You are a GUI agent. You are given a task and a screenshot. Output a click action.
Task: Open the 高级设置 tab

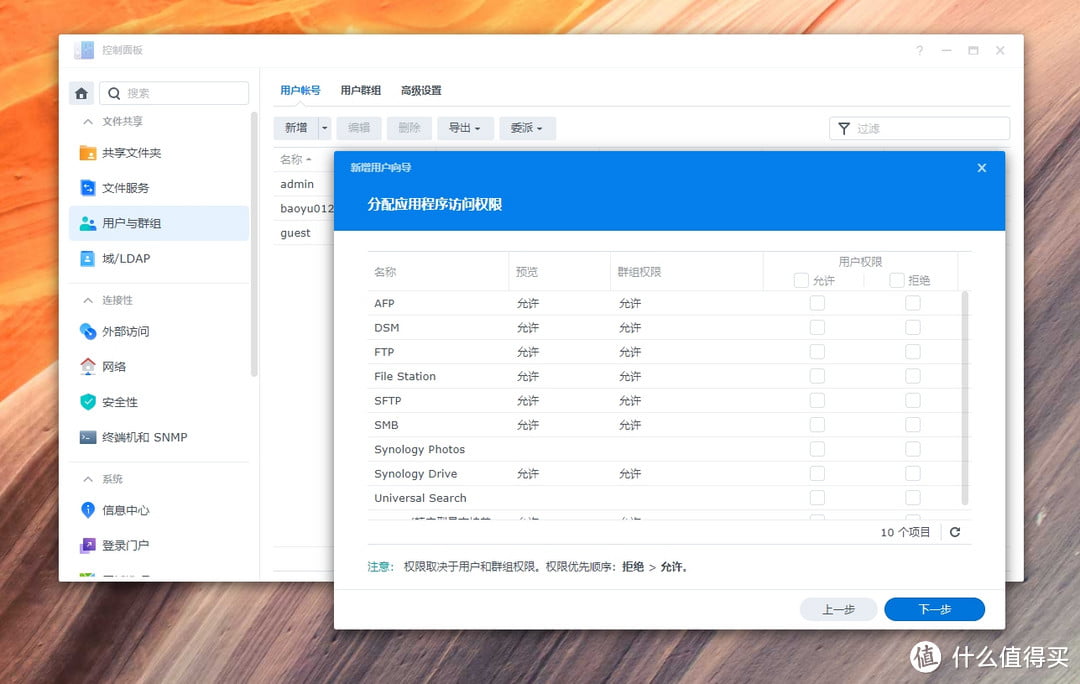pos(423,90)
